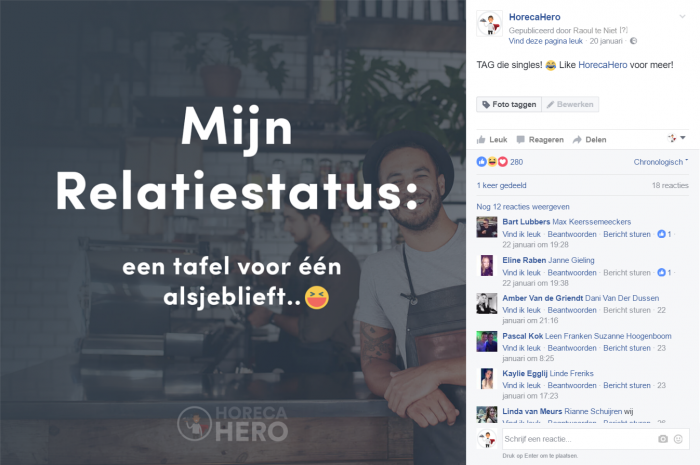This screenshot has width=700, height=465.
Task: Click Beantwoorden under Eline Raben comment
Action: pos(572,272)
